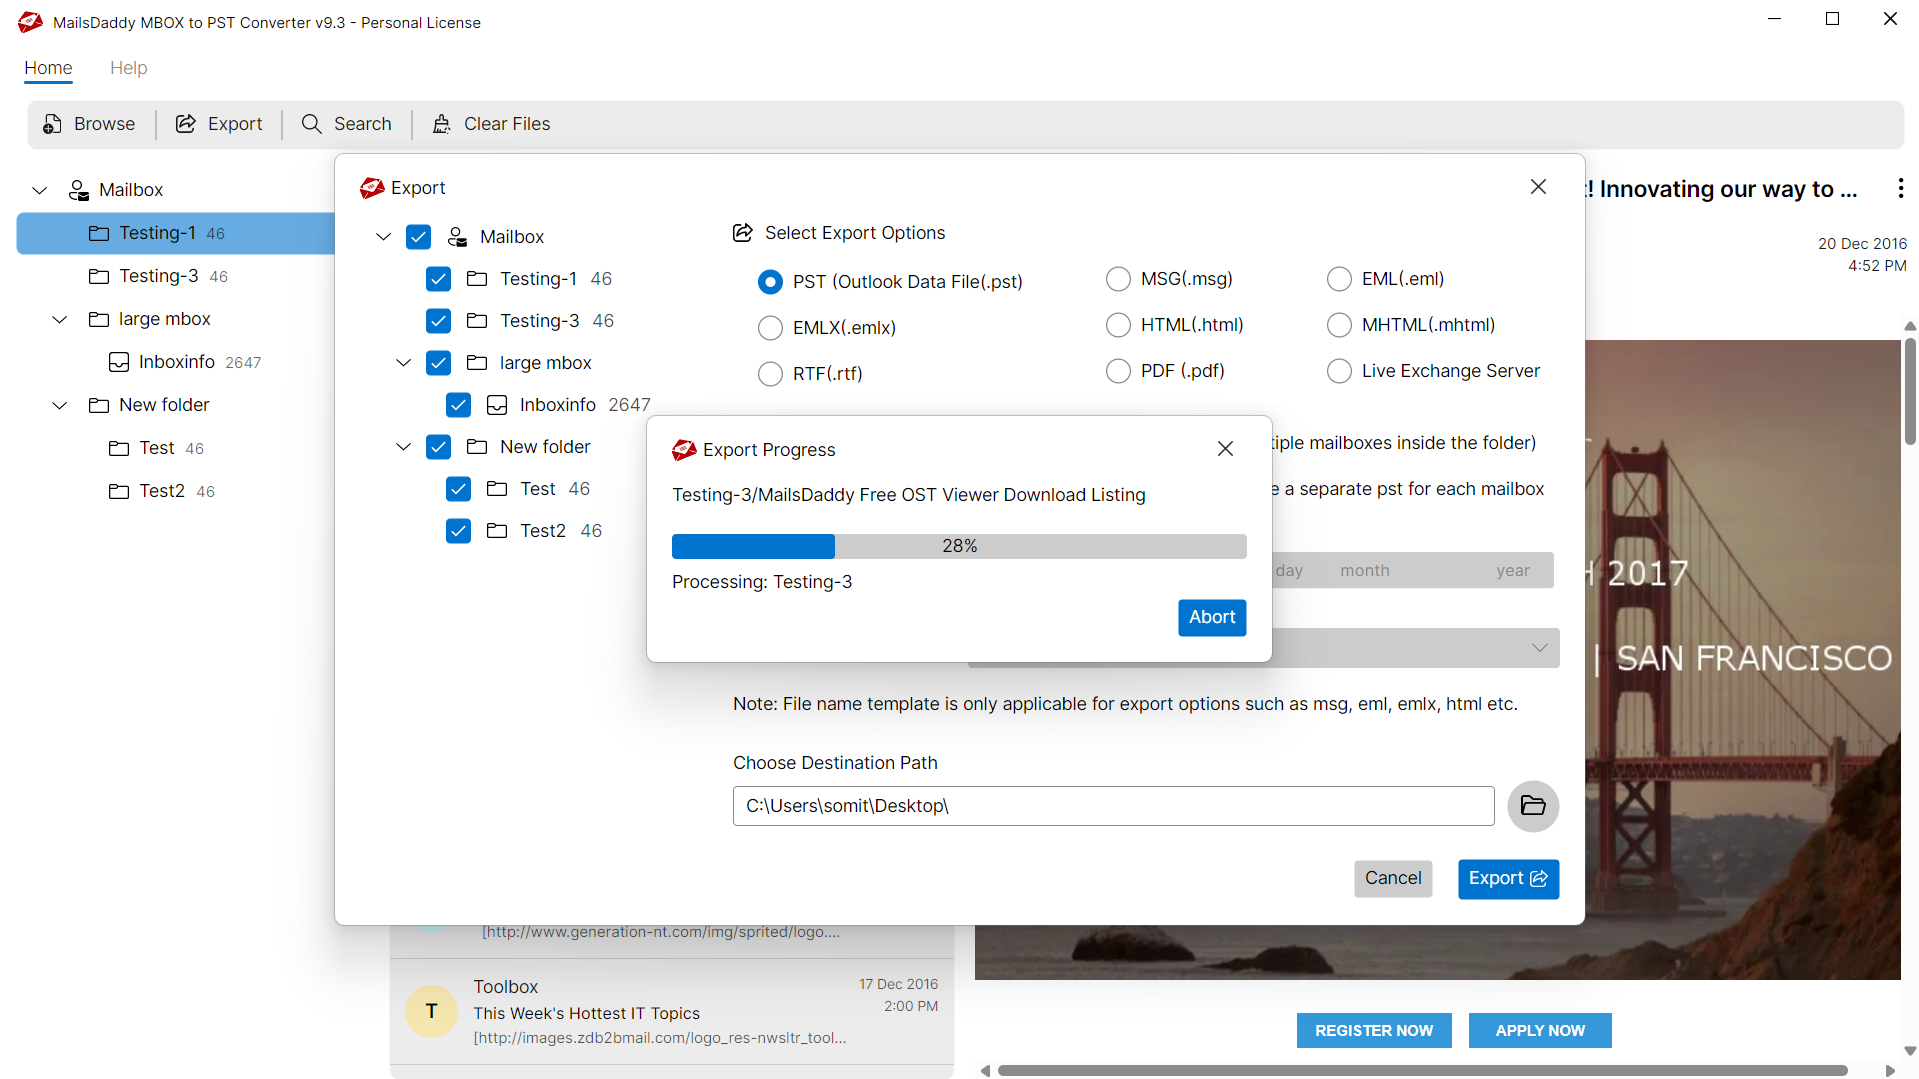Select Live Exchange Server radio option

coord(1339,371)
